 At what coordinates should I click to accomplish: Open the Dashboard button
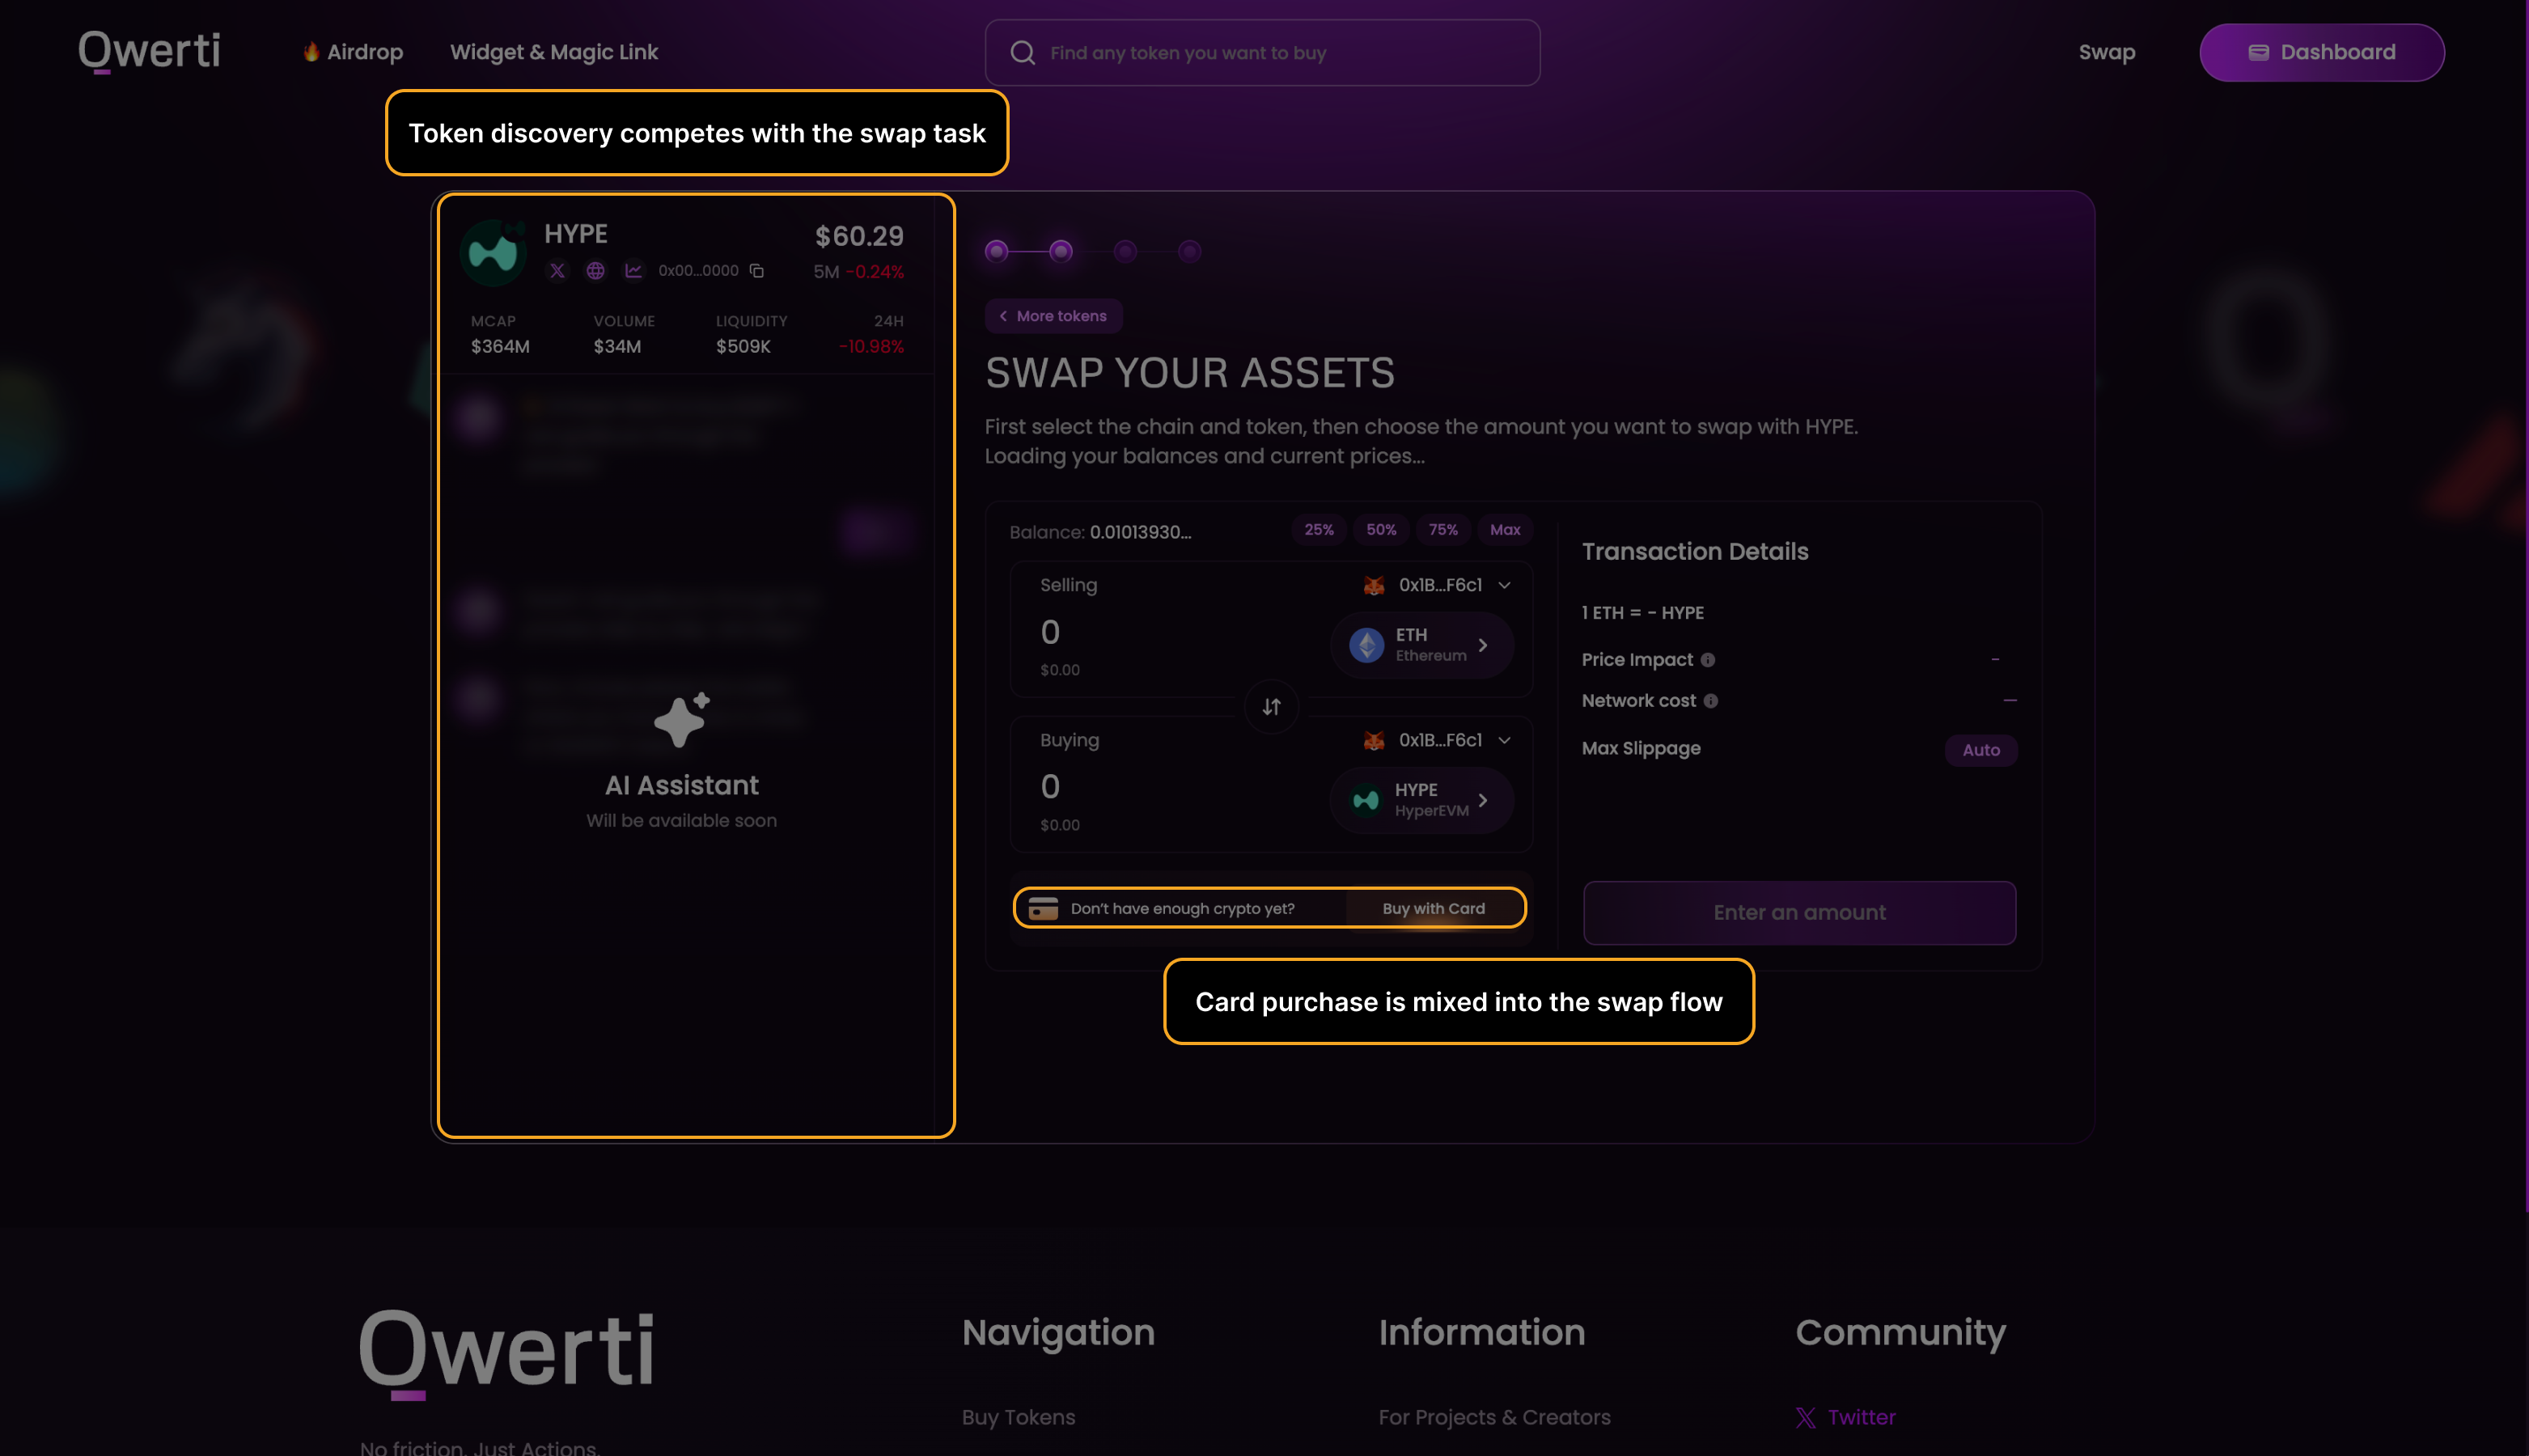pyautogui.click(x=2321, y=52)
